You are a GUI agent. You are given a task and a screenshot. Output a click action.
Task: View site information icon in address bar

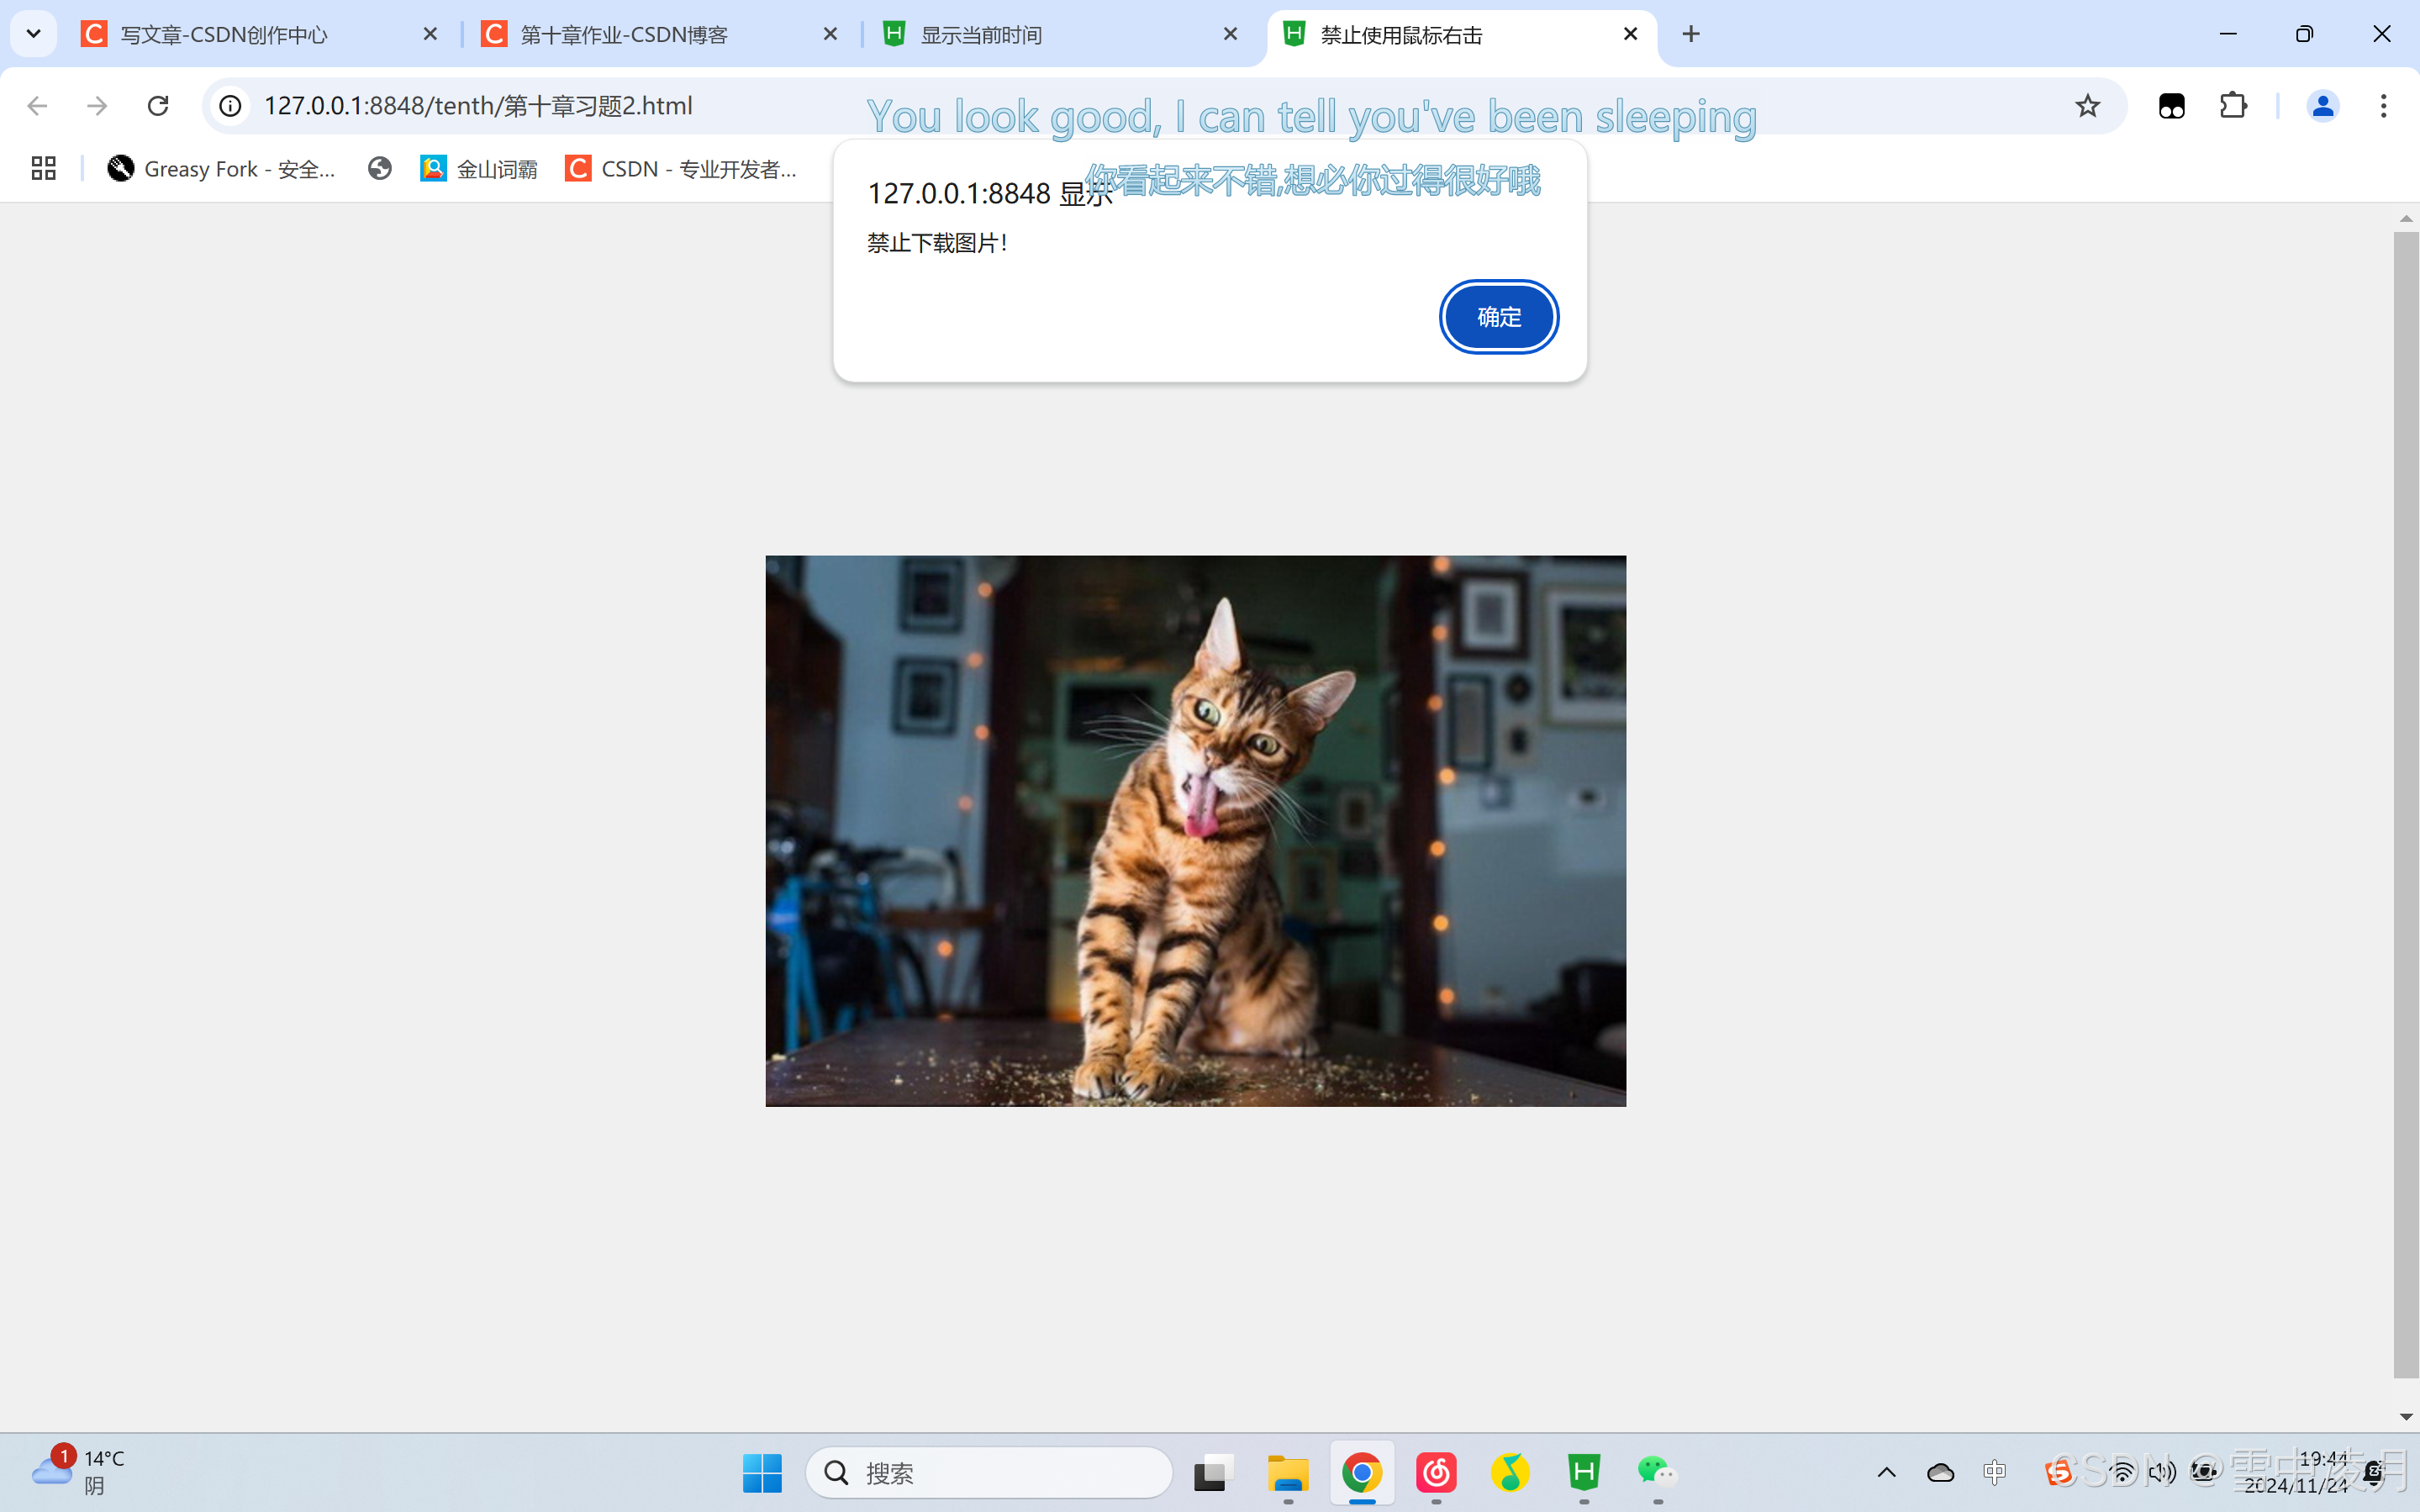pos(231,106)
